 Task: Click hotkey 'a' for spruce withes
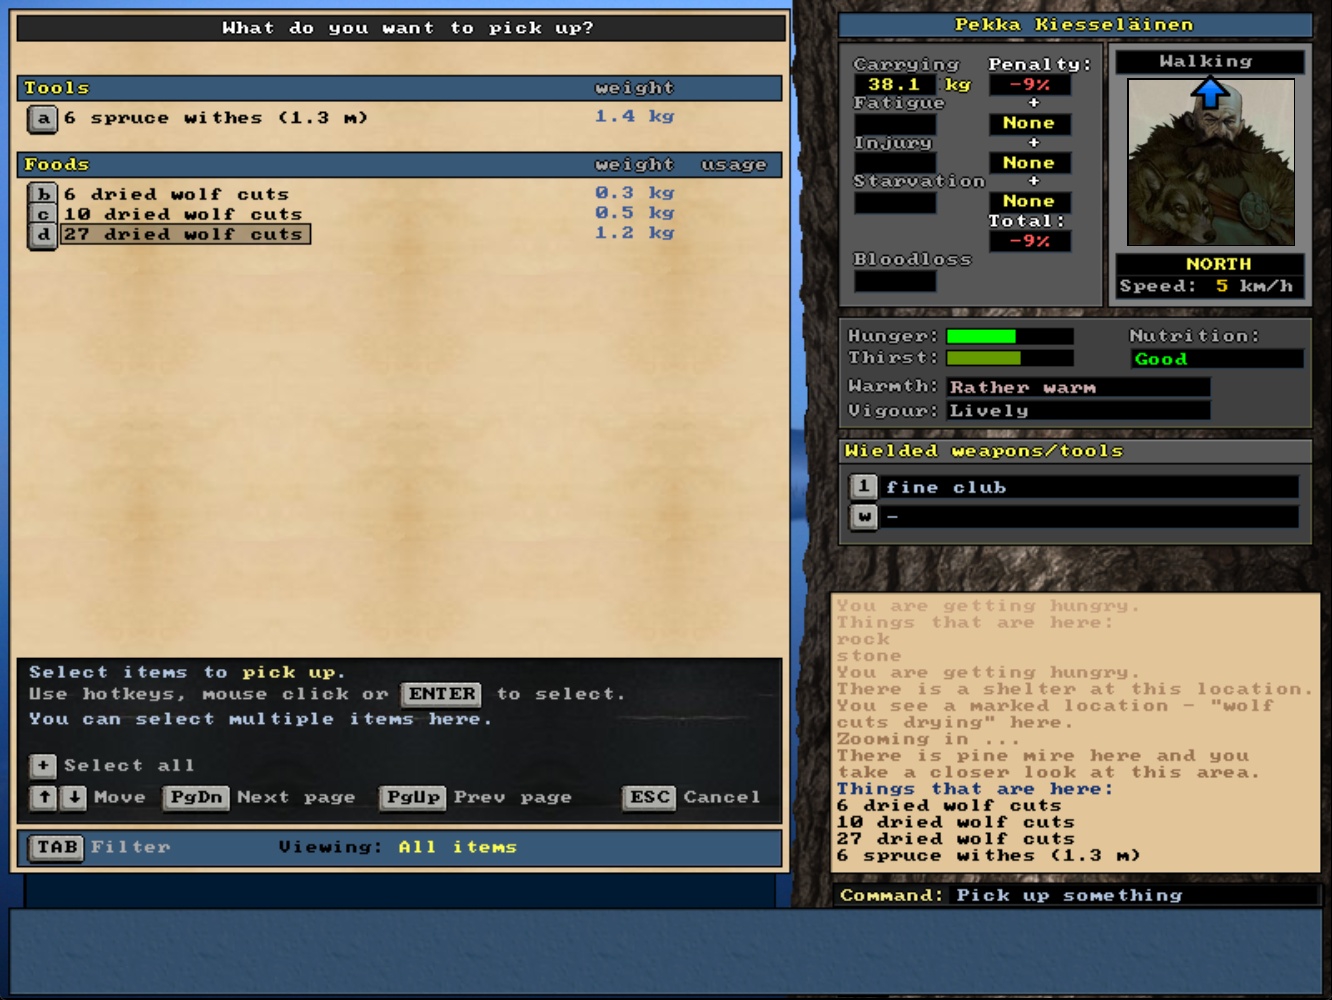click(x=43, y=119)
